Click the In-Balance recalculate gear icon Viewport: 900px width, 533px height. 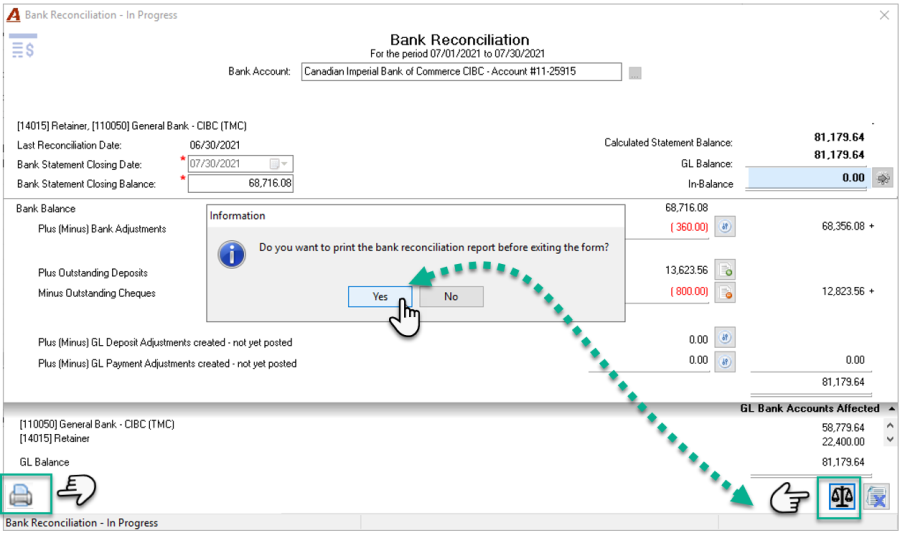[x=883, y=178]
